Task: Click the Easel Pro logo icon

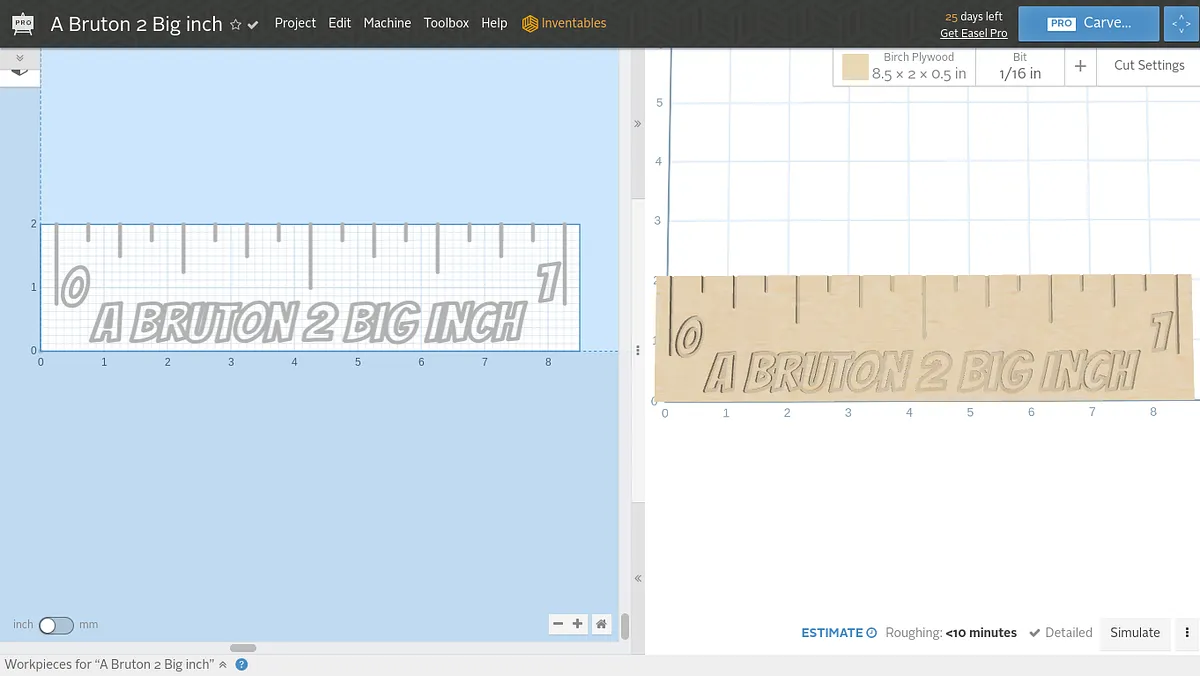Action: 21,23
